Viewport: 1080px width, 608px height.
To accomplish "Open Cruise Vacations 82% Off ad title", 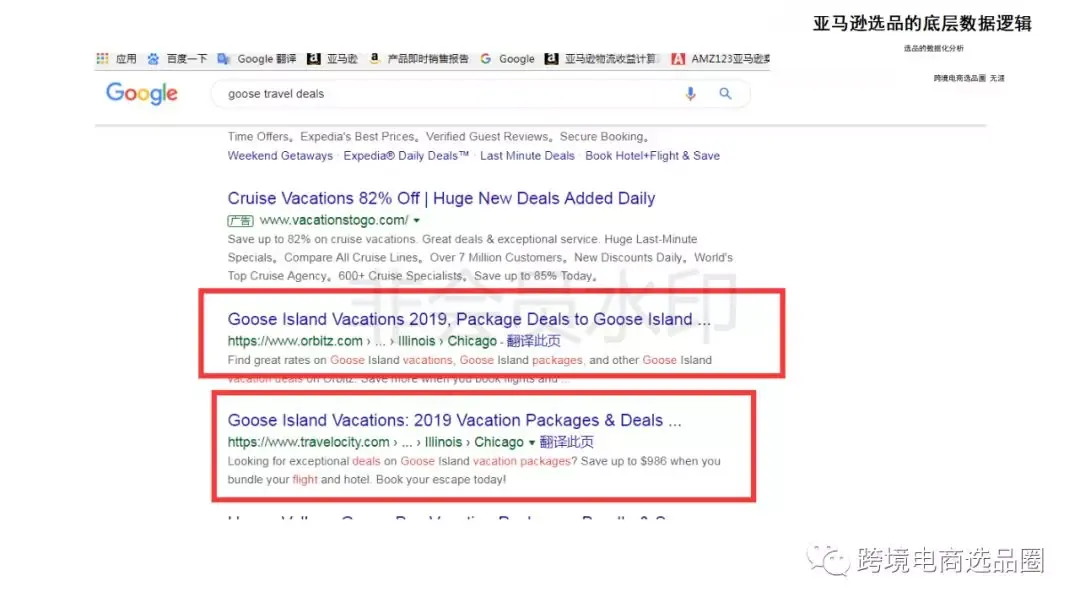I will 442,198.
